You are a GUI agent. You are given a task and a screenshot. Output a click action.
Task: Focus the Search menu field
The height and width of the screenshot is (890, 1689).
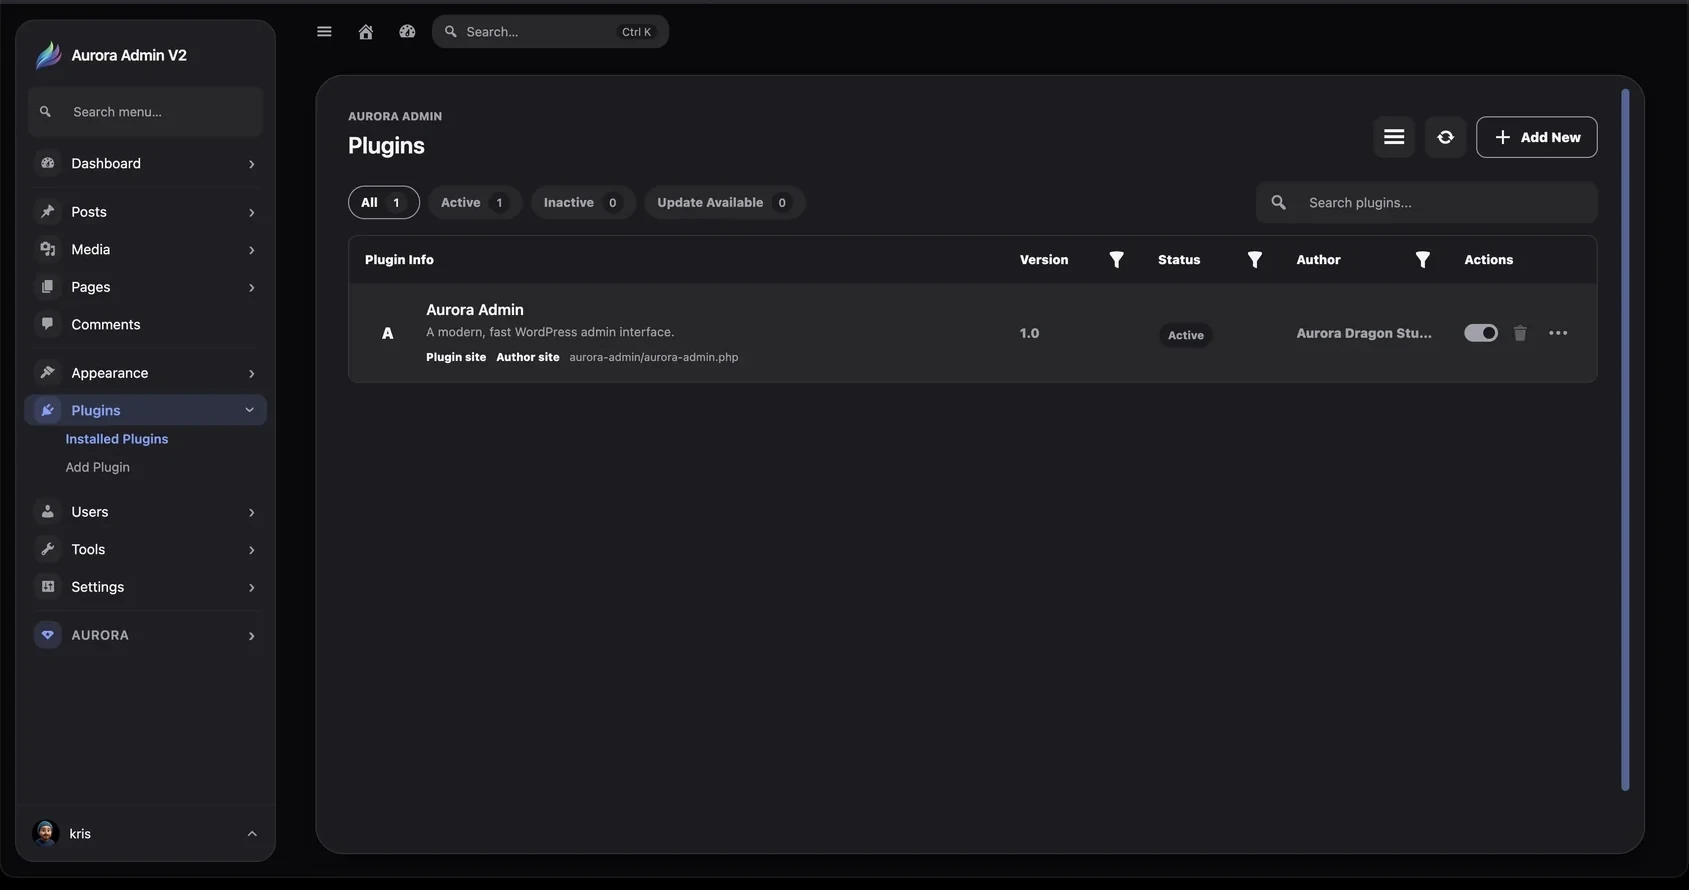[146, 112]
